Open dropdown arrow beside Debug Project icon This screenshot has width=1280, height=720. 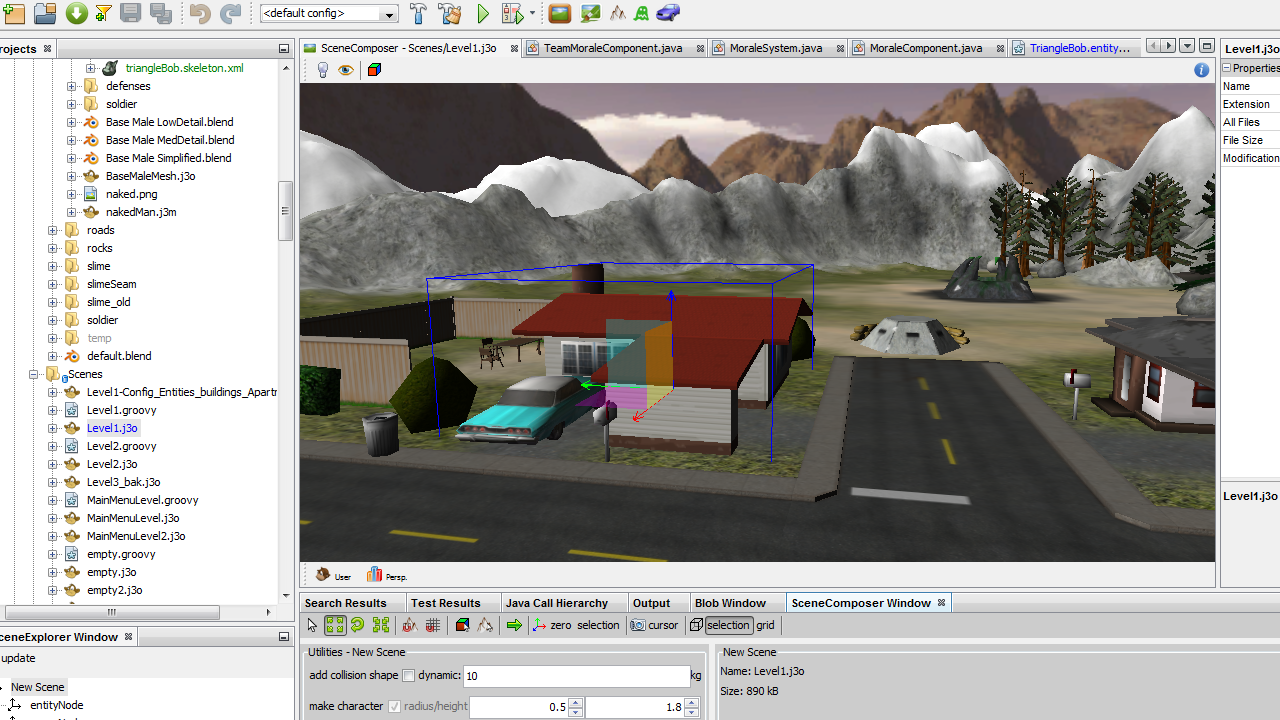[532, 14]
